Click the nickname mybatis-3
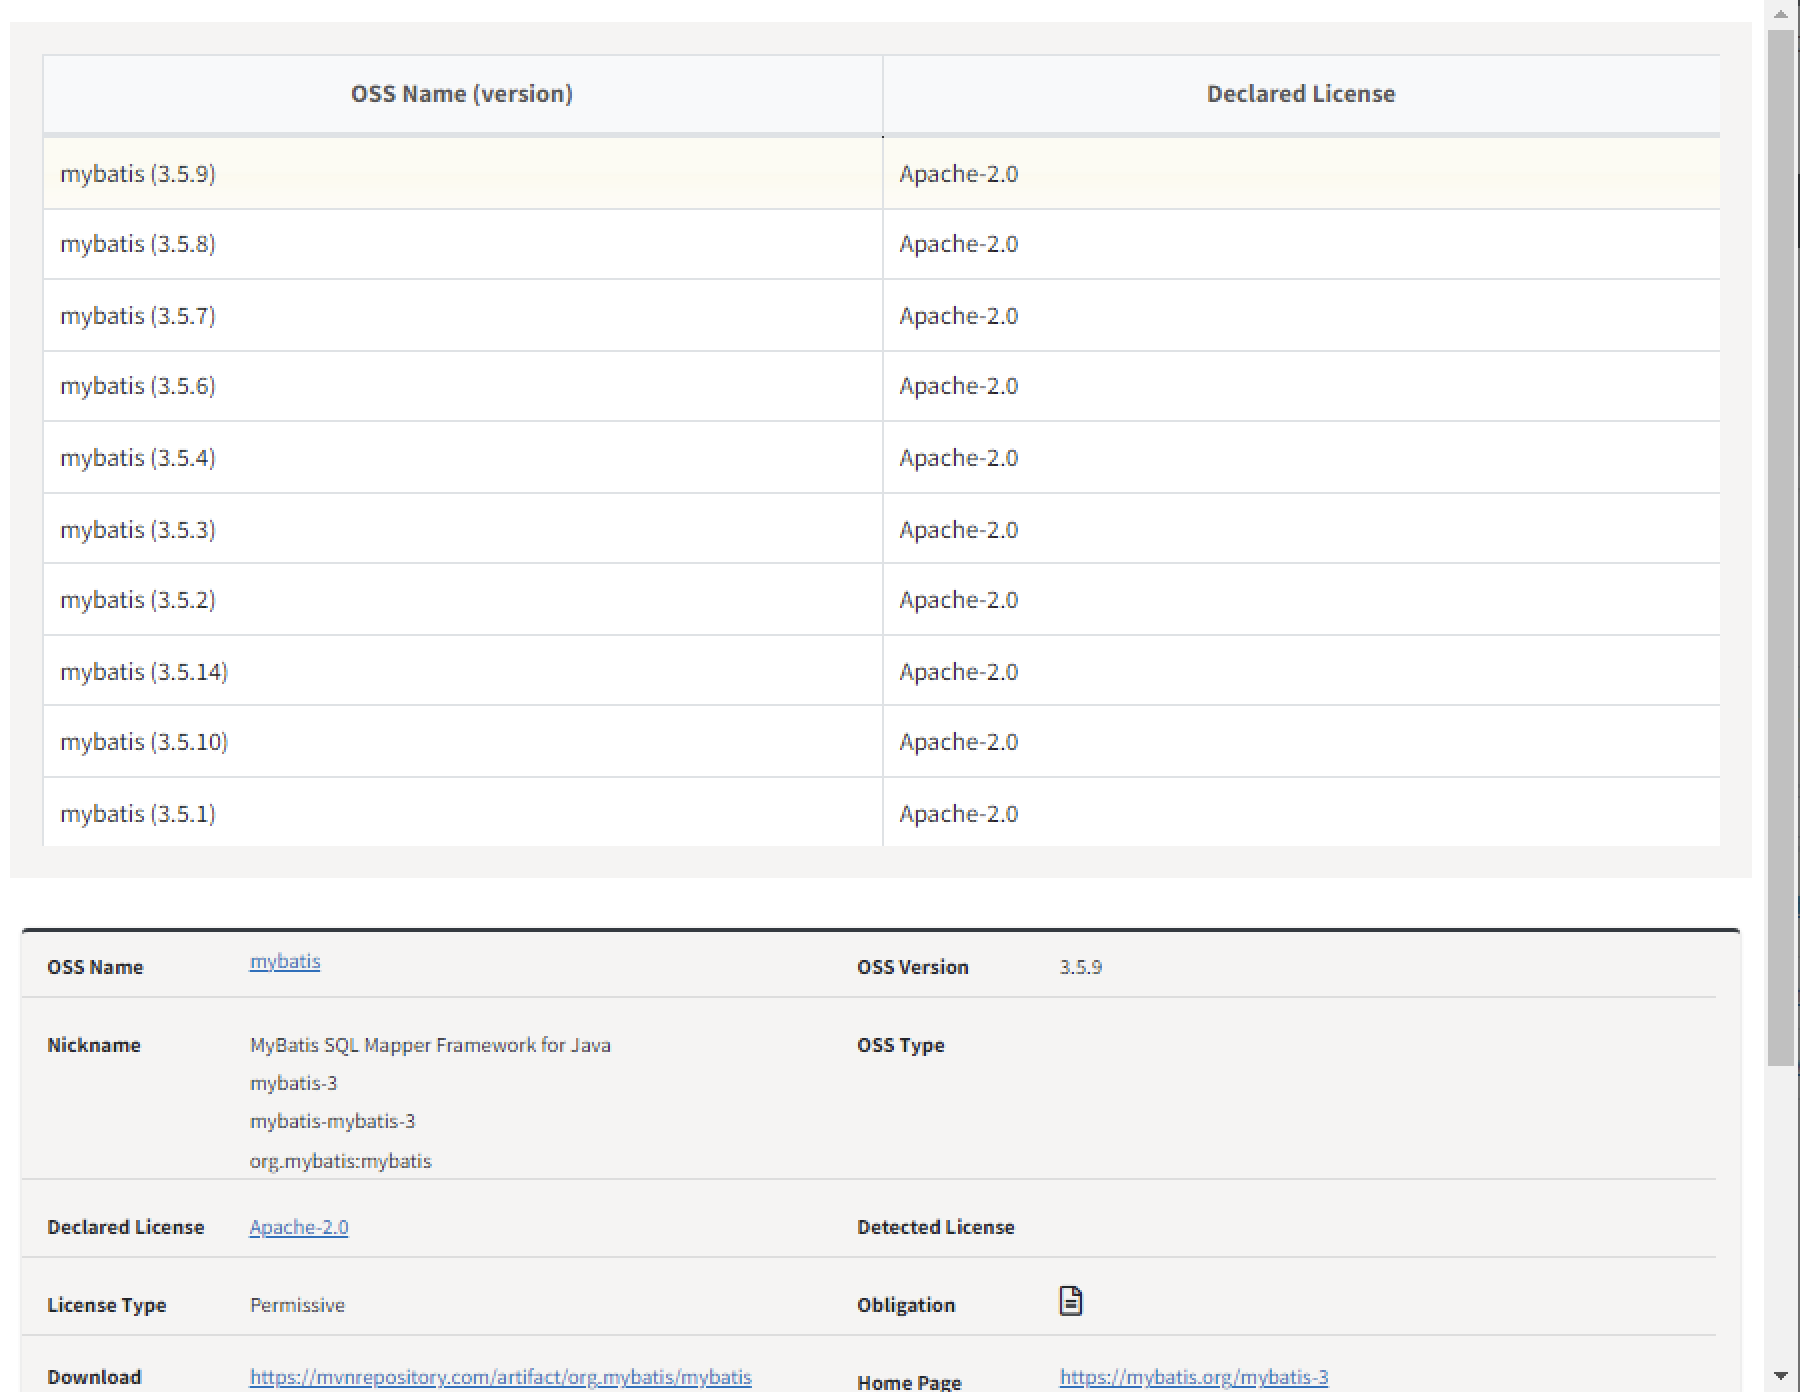Viewport: 1800px width, 1392px height. pyautogui.click(x=294, y=1083)
